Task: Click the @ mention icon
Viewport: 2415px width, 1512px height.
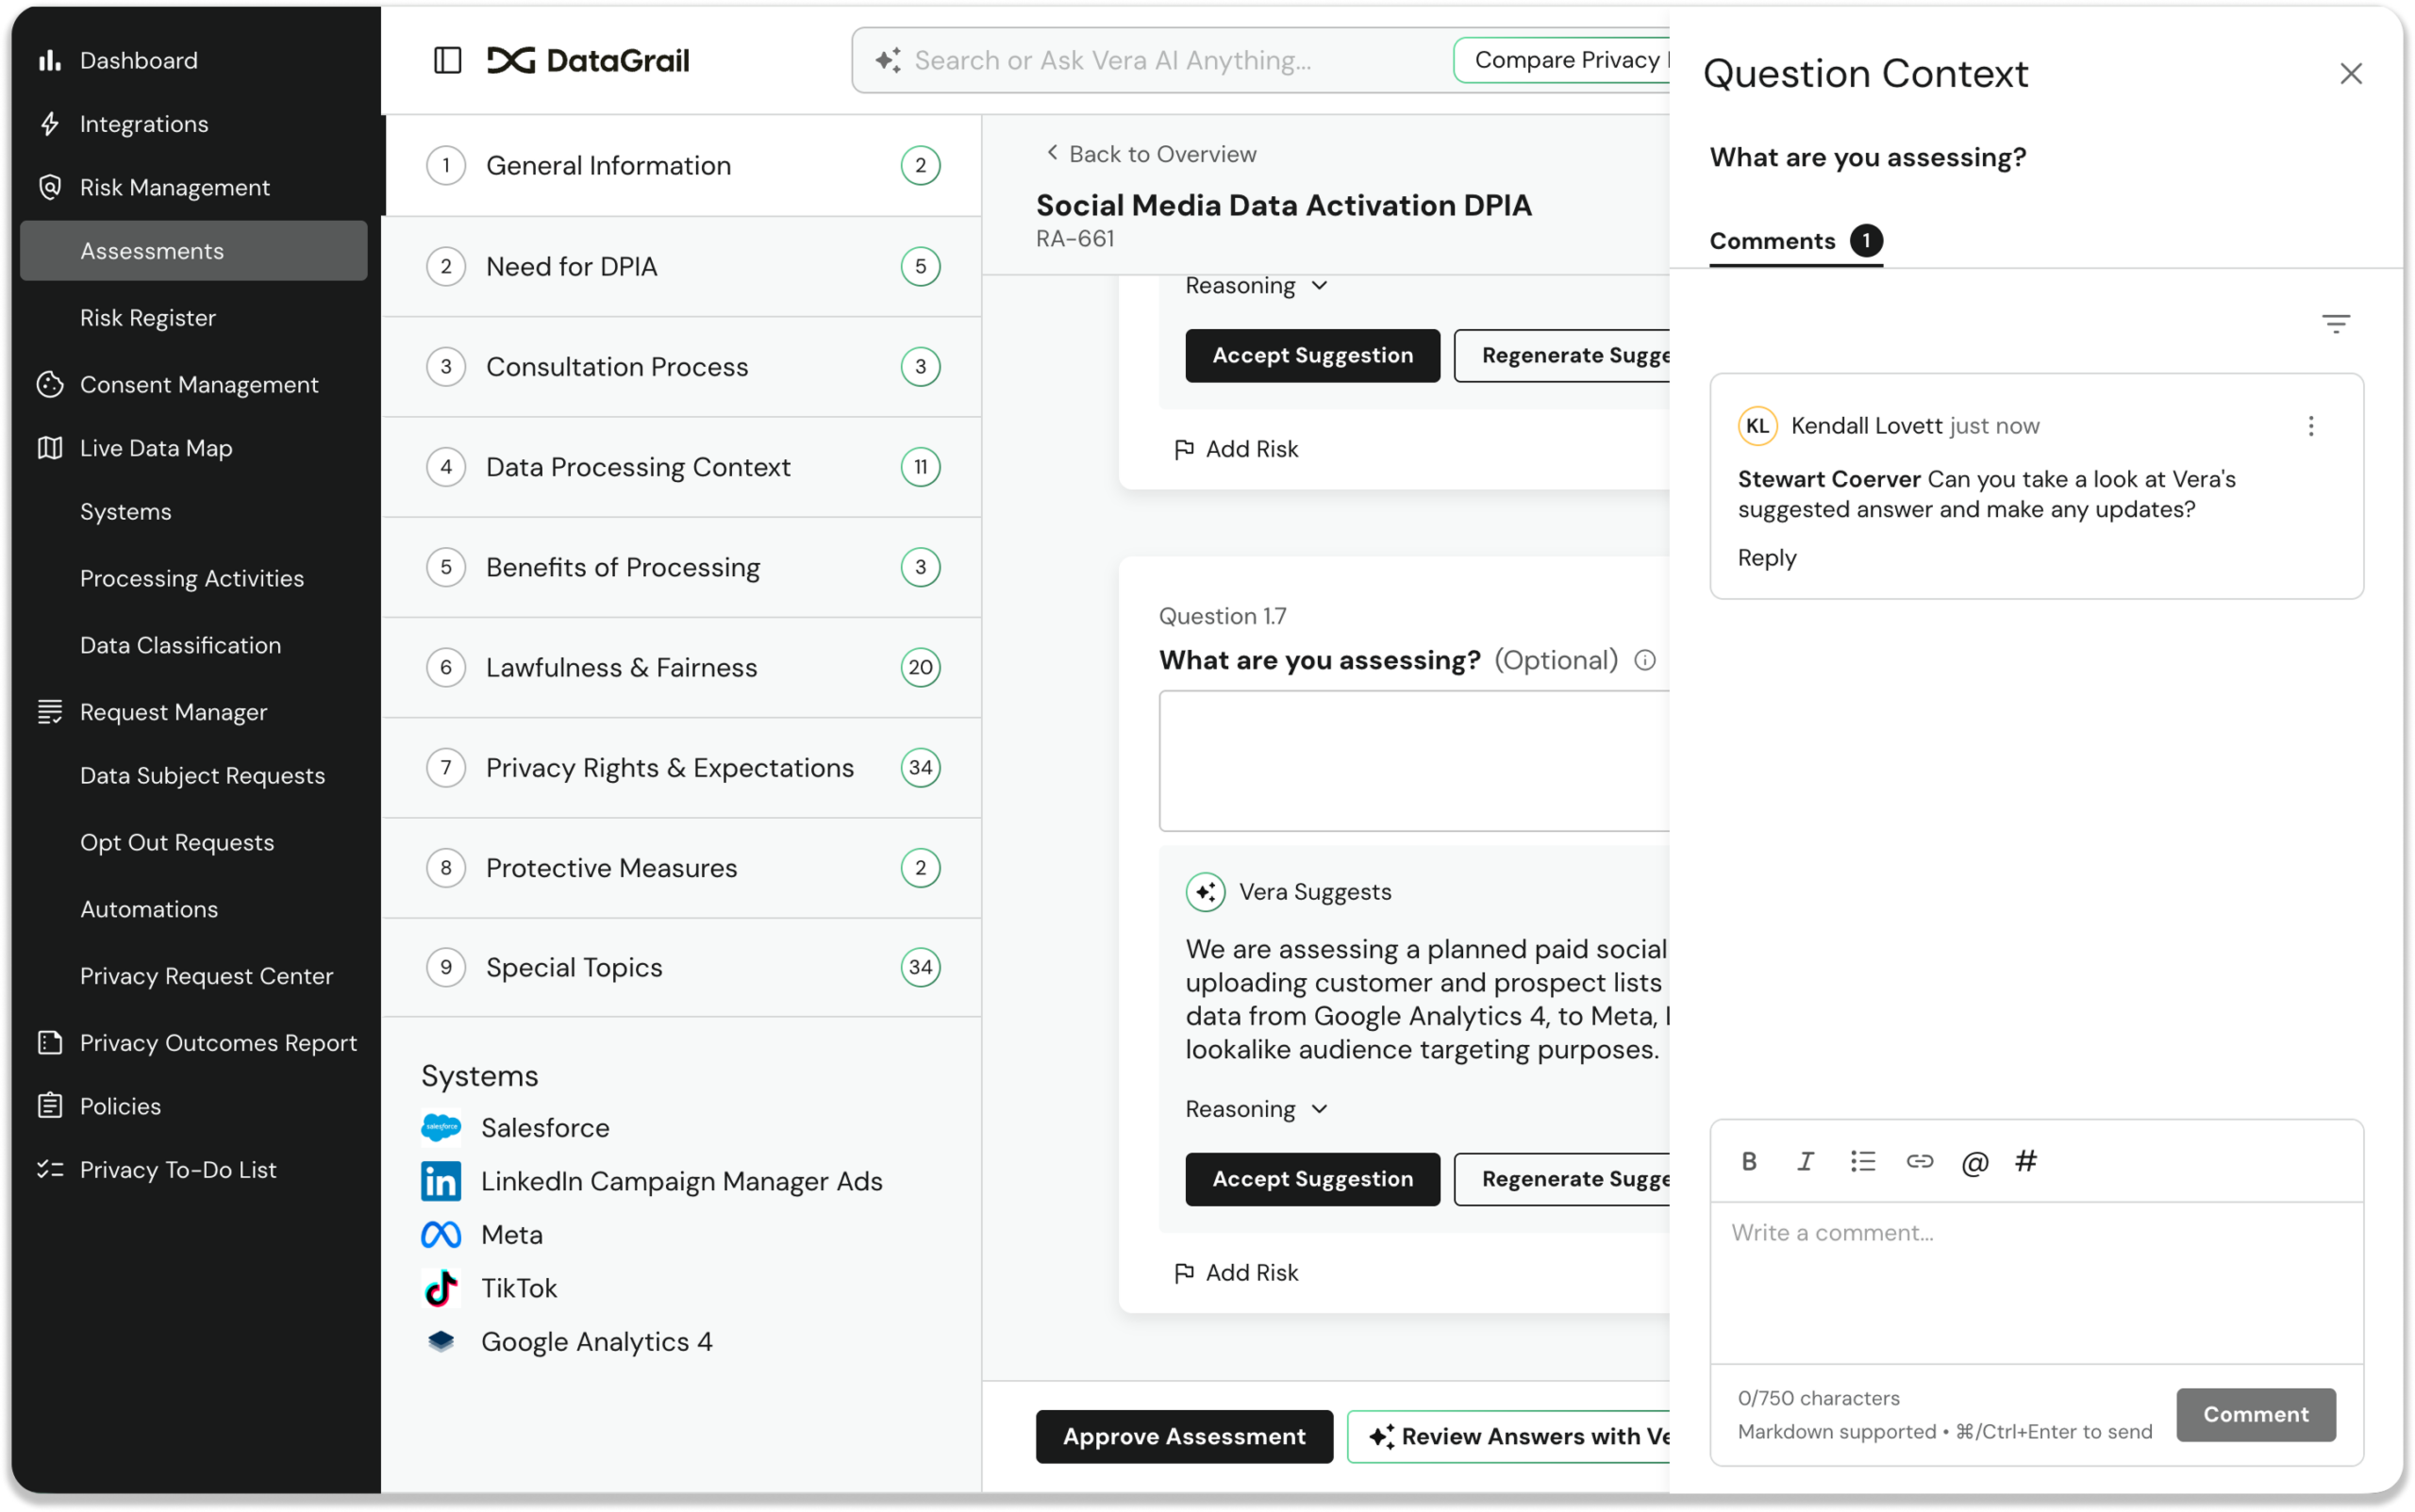Action: 1975,1162
